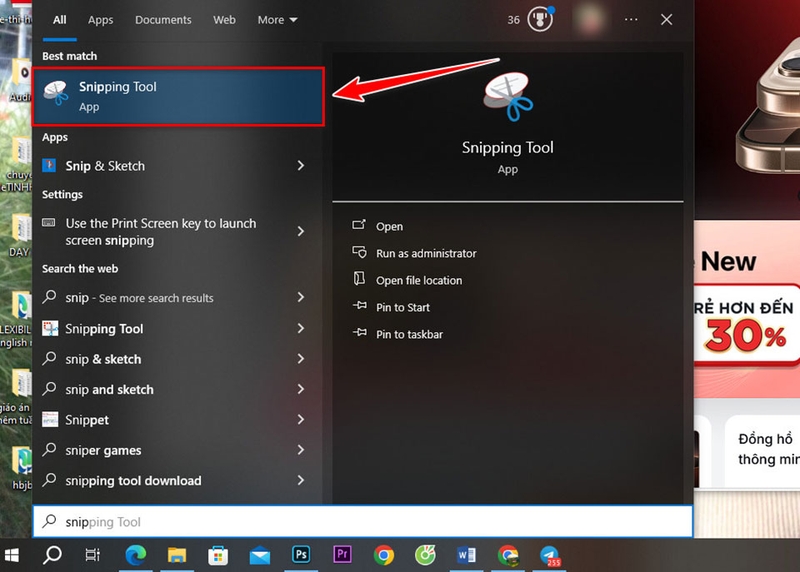Expand the 'snipping tool download' suggestion arrow

tap(301, 480)
